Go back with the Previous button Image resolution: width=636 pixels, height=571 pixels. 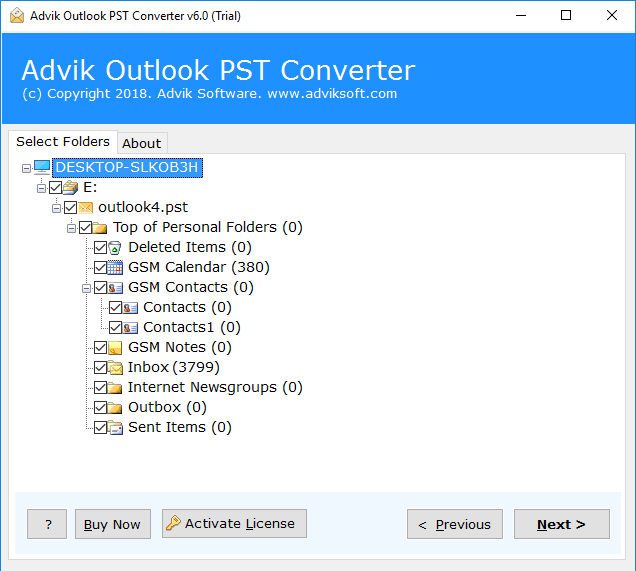[x=455, y=524]
